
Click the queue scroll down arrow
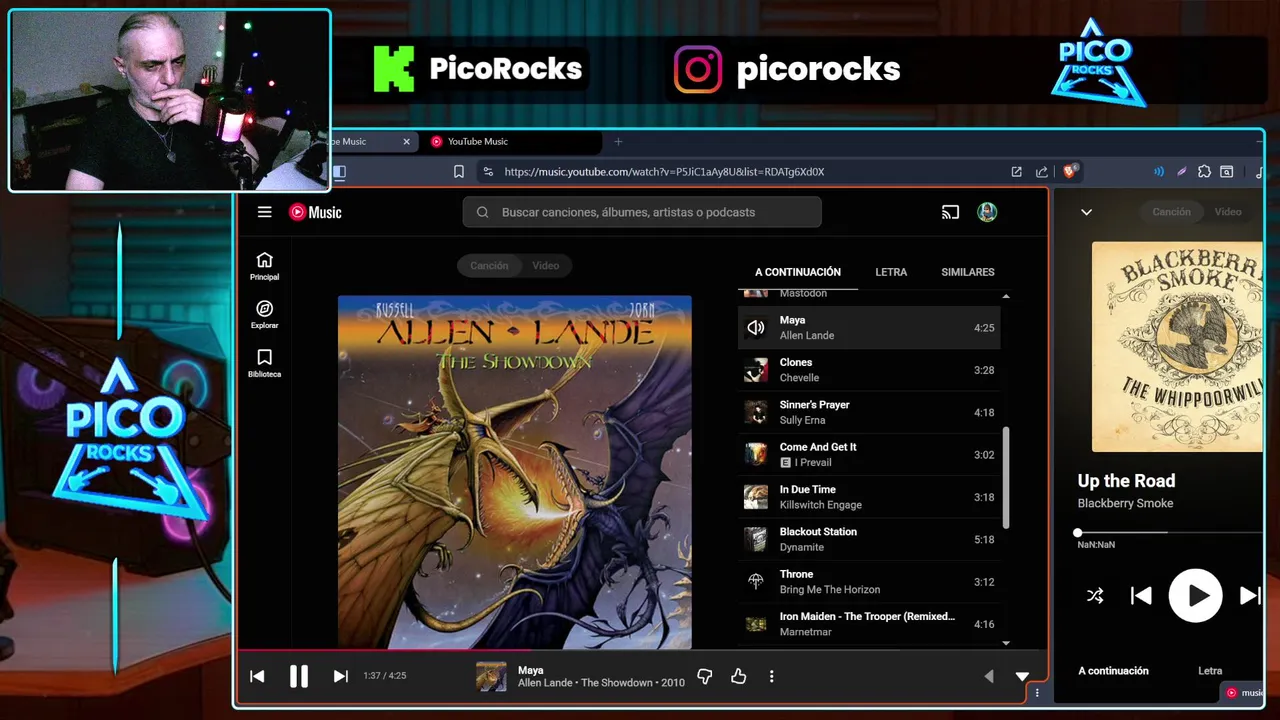(x=1006, y=643)
